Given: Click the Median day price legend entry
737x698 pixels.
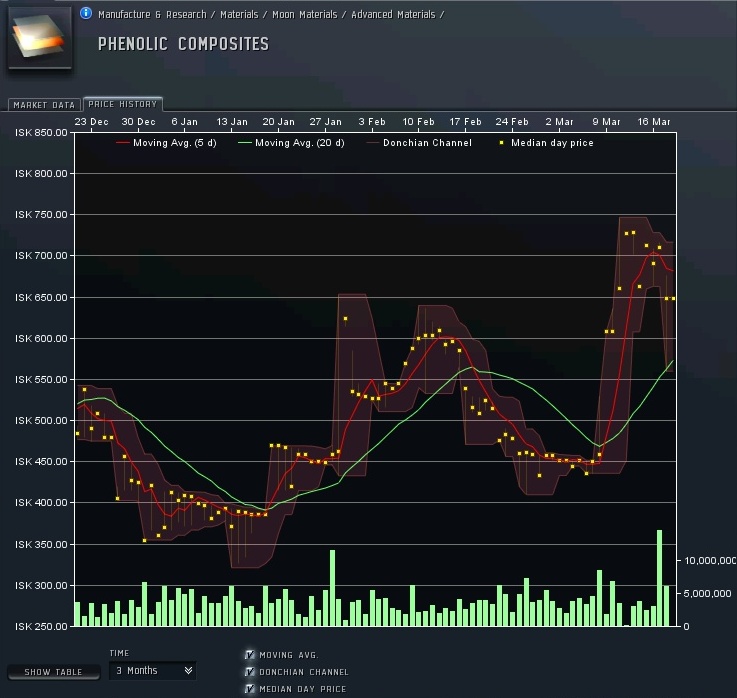Looking at the screenshot, I should [x=546, y=142].
